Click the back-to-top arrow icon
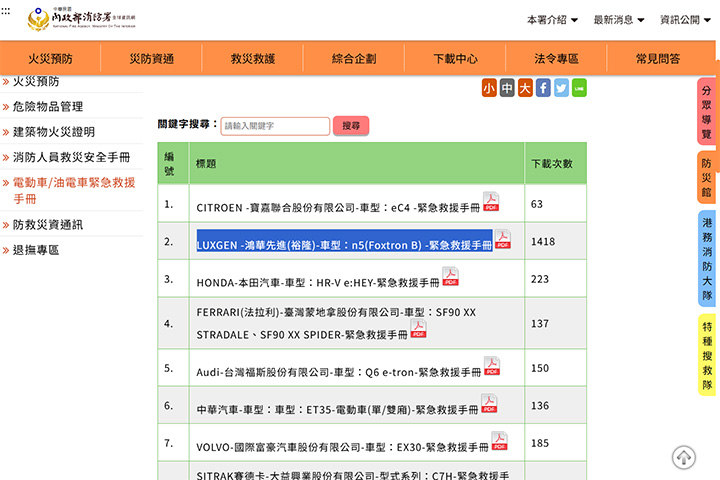Image resolution: width=720 pixels, height=480 pixels. tap(684, 457)
